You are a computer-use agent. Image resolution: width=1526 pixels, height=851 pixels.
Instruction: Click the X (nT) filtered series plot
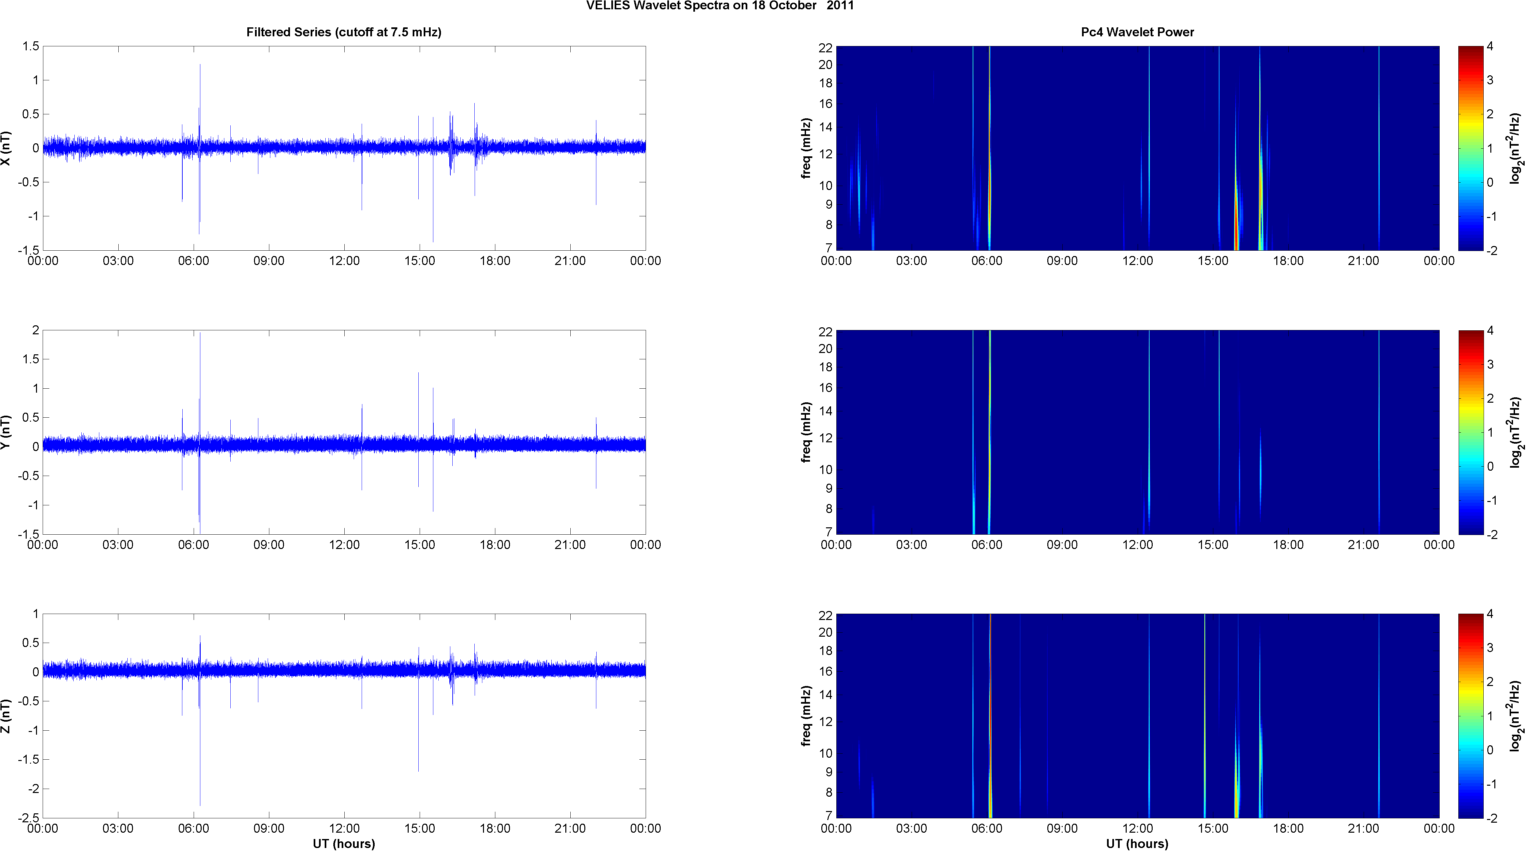click(344, 148)
